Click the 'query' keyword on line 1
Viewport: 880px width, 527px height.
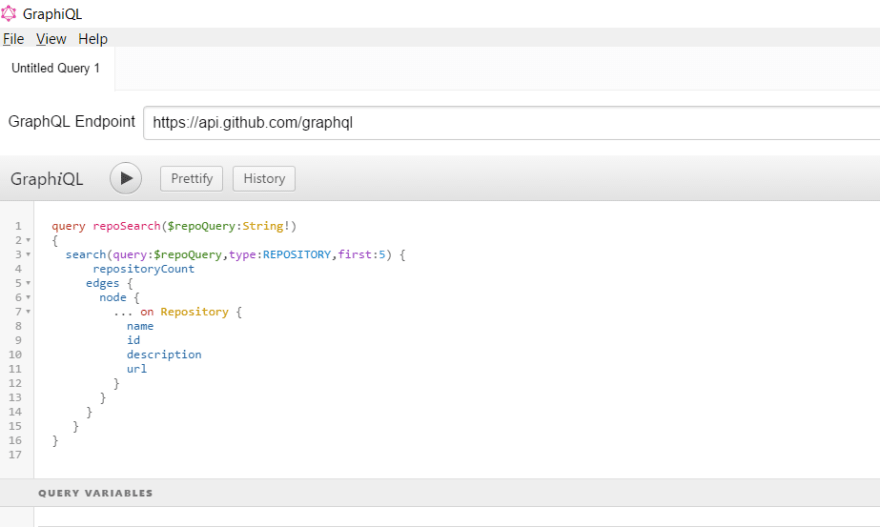tap(68, 226)
